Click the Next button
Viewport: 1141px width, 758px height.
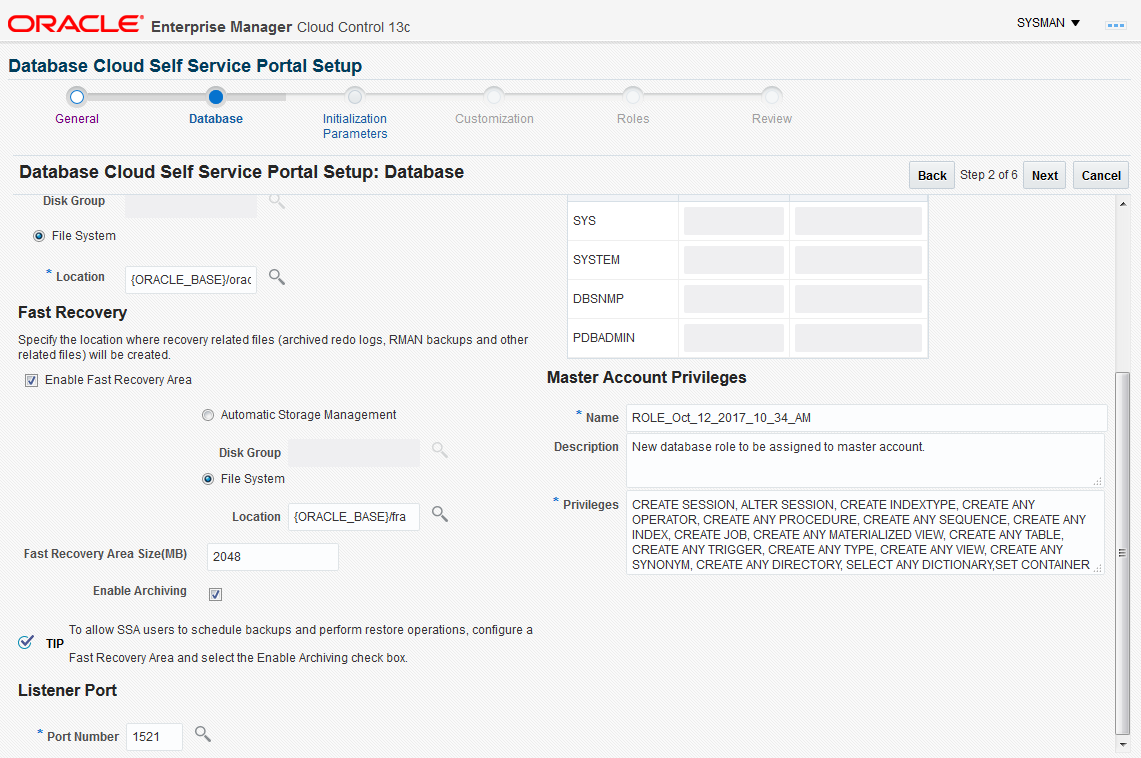point(1044,175)
